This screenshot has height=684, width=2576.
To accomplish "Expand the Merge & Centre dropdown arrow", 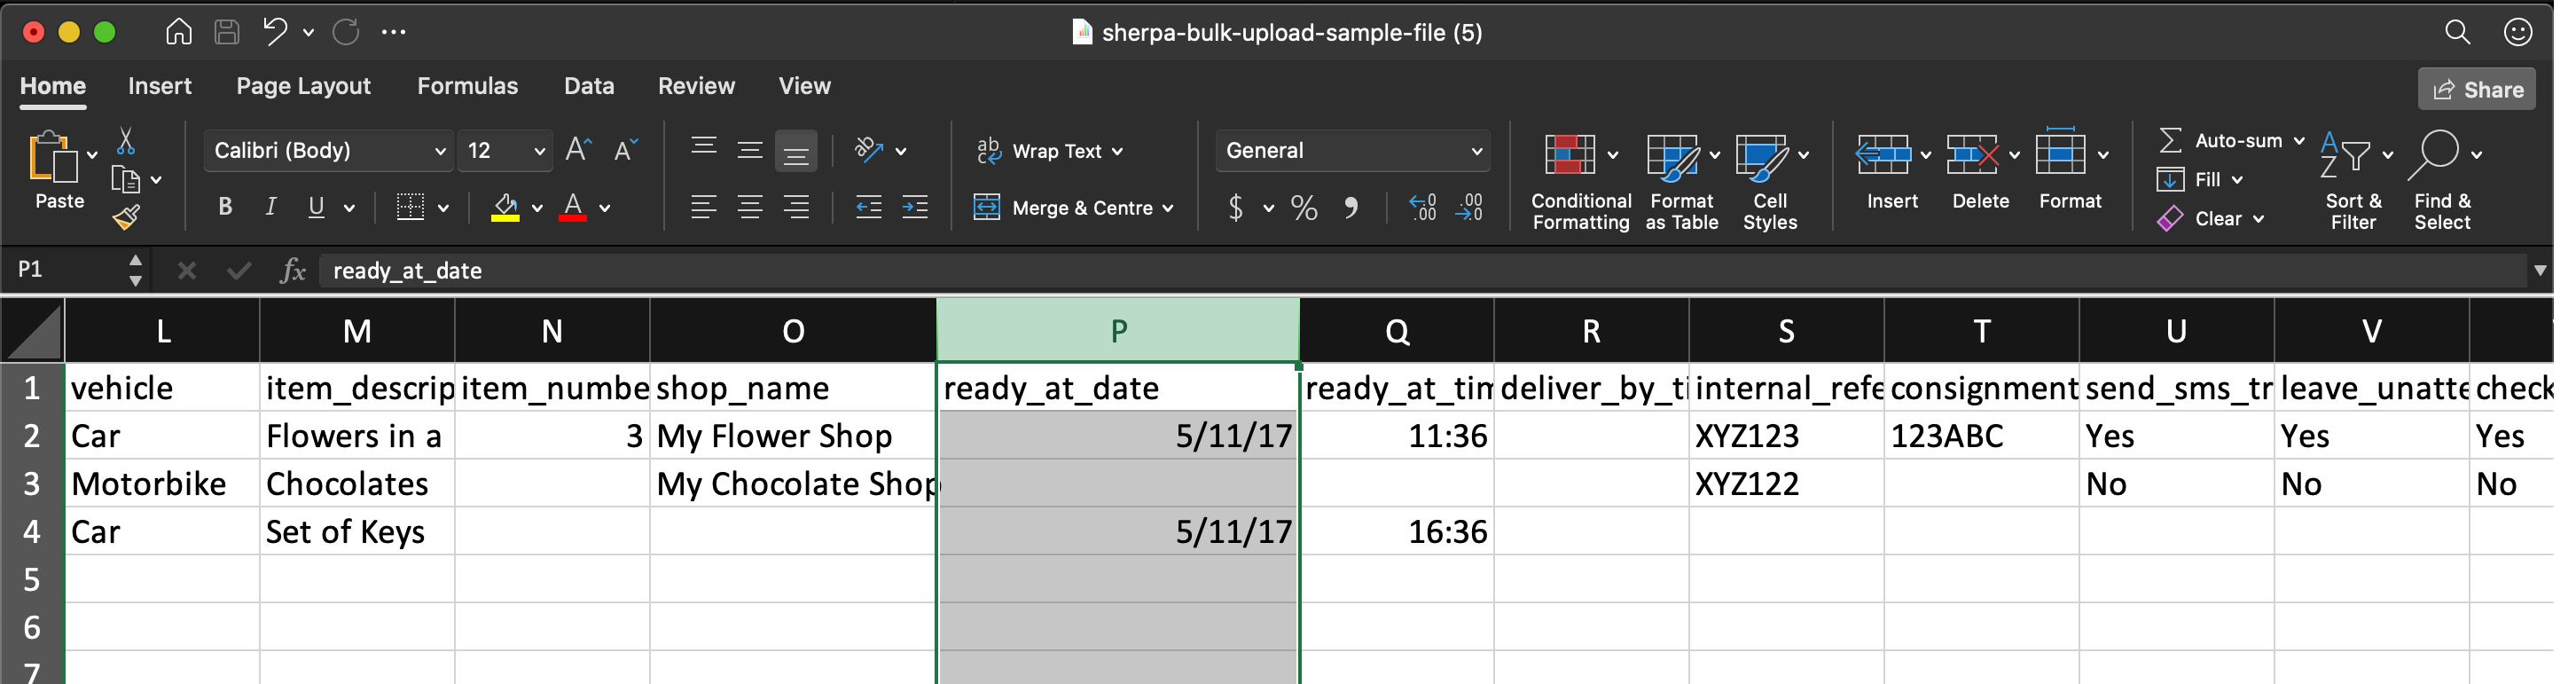I will 1168,208.
